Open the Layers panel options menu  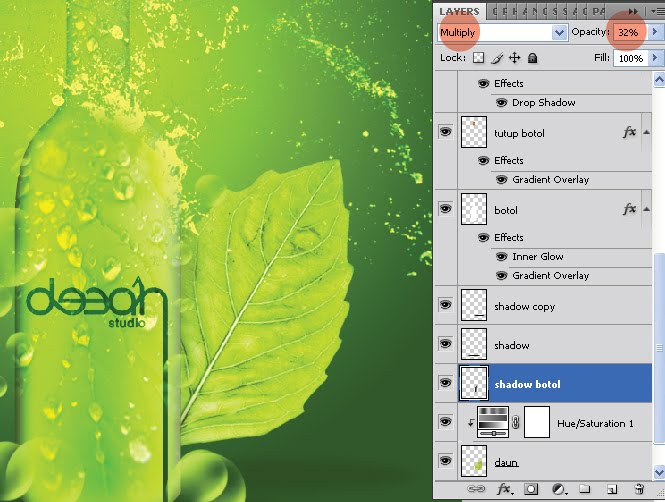coord(657,12)
